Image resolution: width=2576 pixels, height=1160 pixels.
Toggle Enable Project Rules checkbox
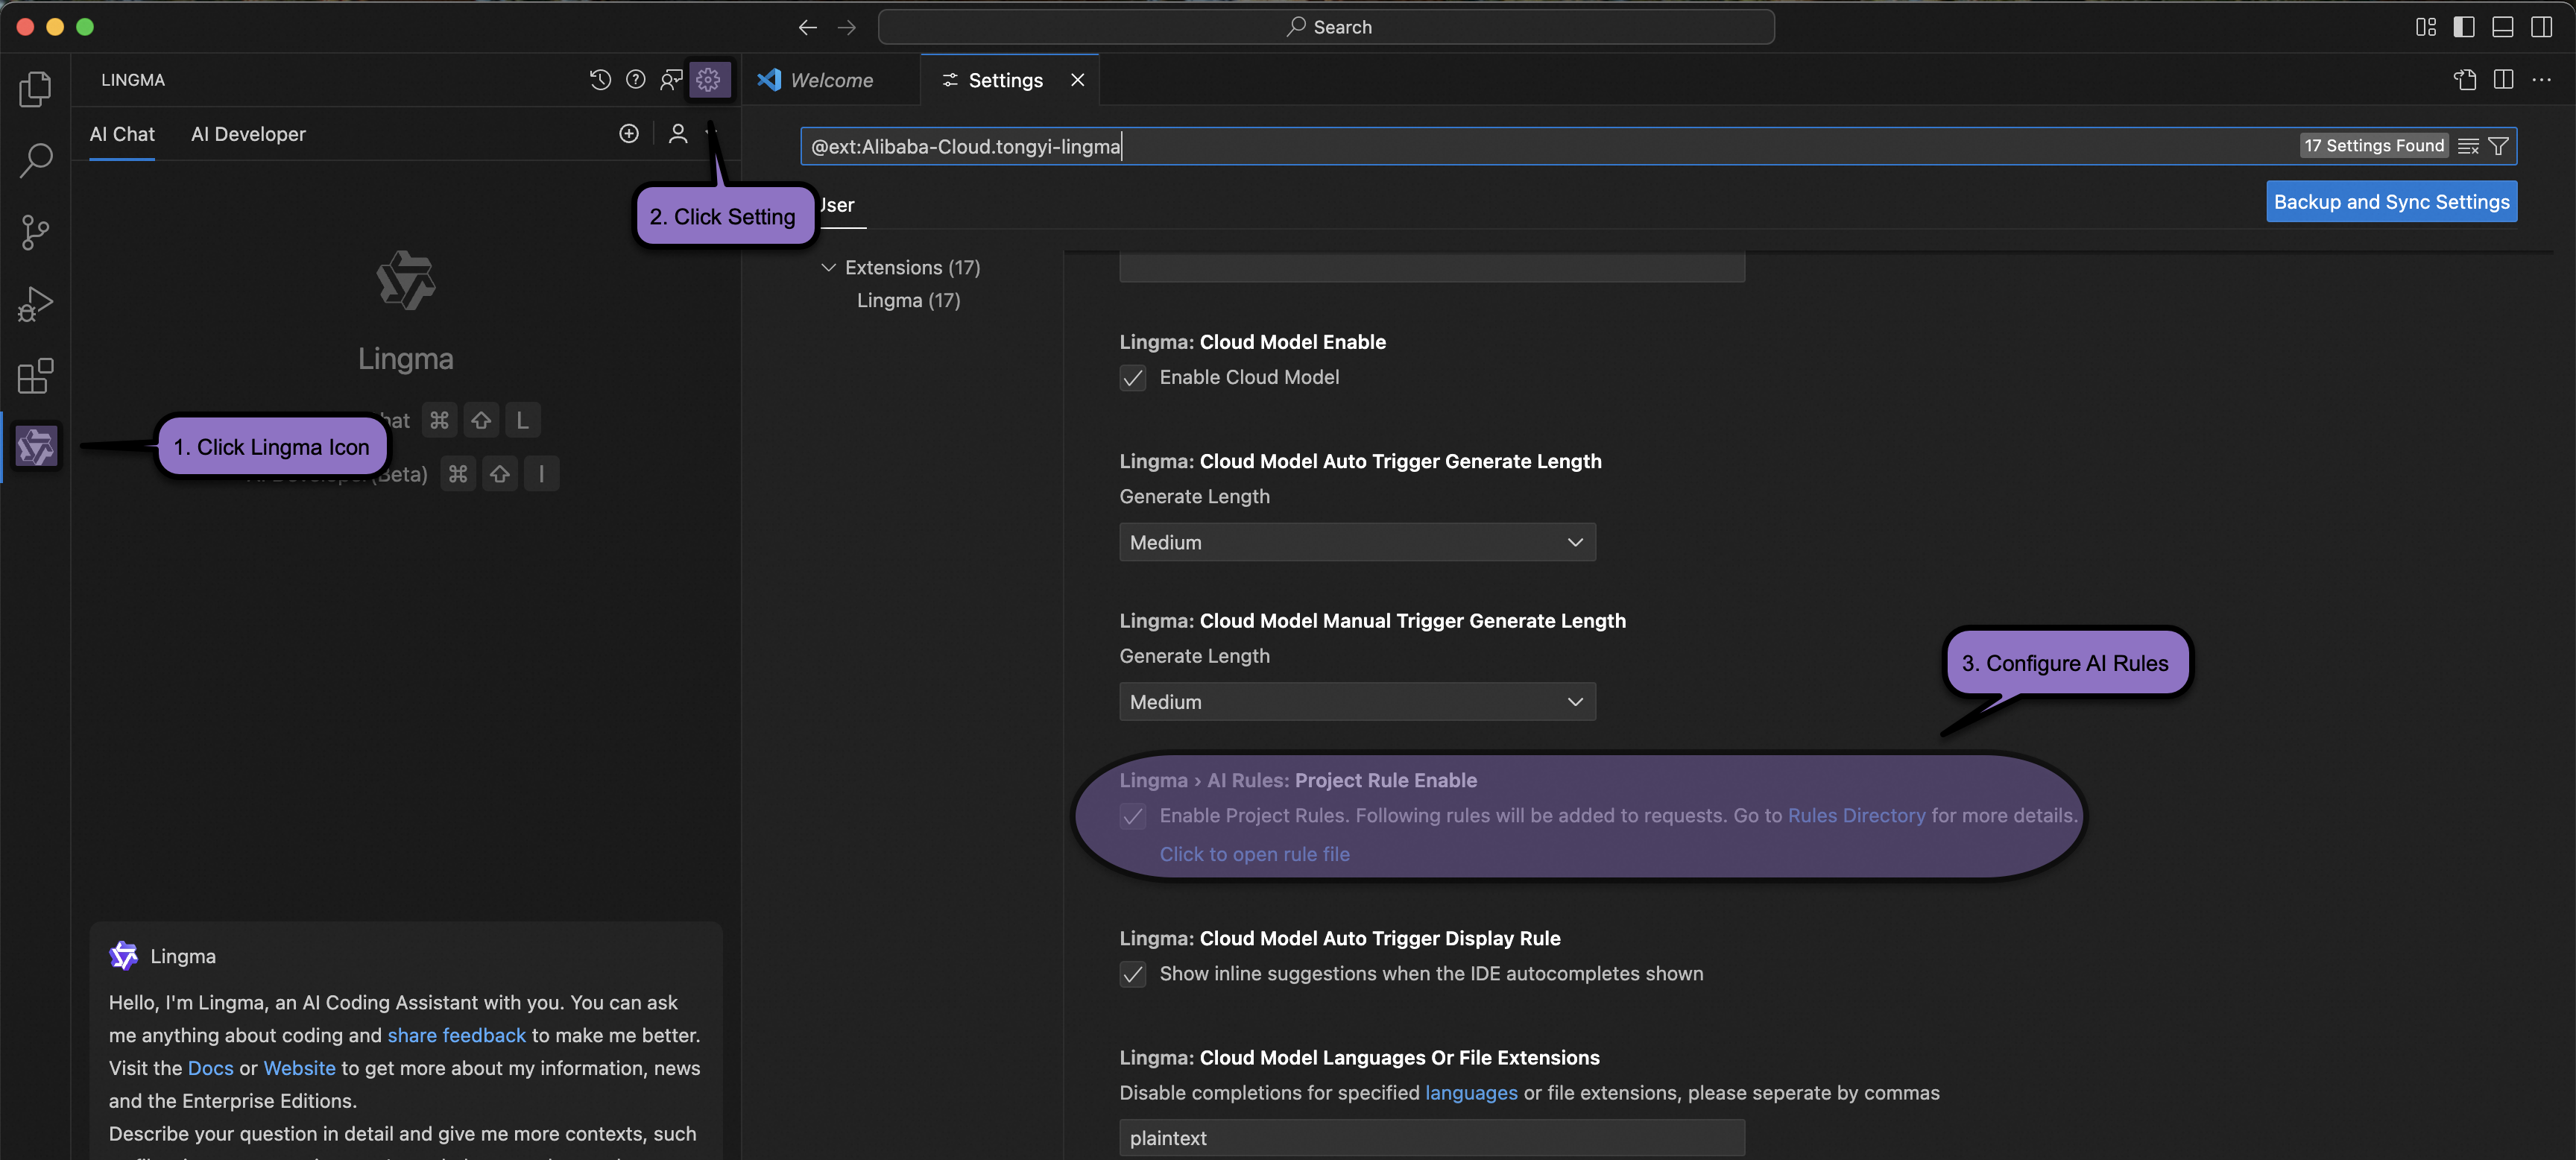point(1133,816)
